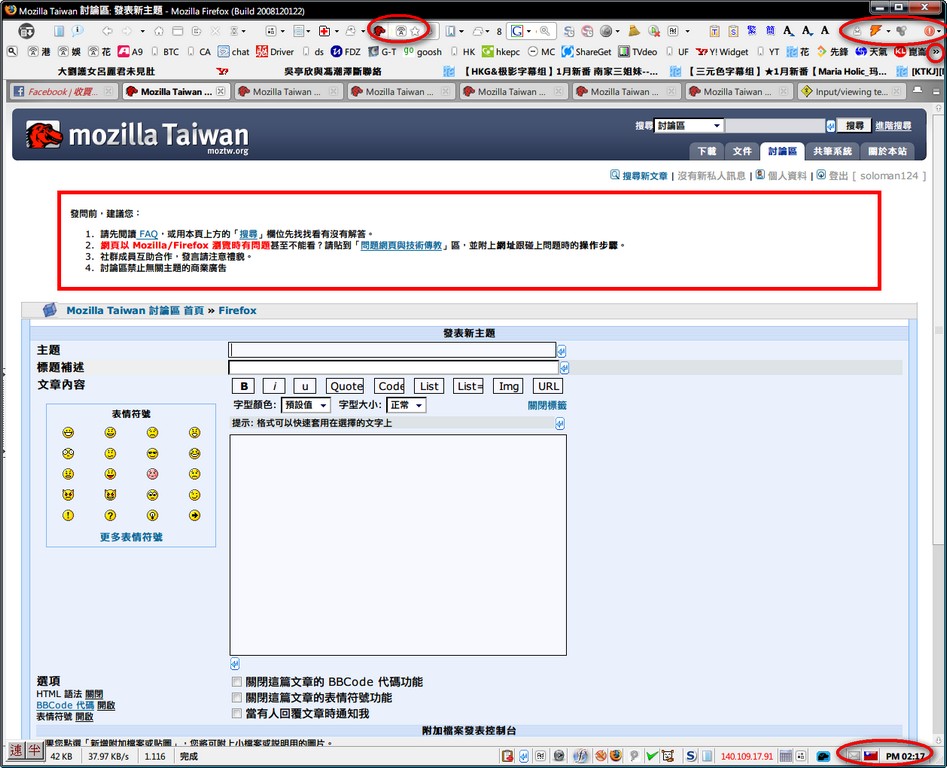Click the Mozilla Taiwan dinosaur logo
Image resolution: width=947 pixels, height=768 pixels.
(44, 134)
